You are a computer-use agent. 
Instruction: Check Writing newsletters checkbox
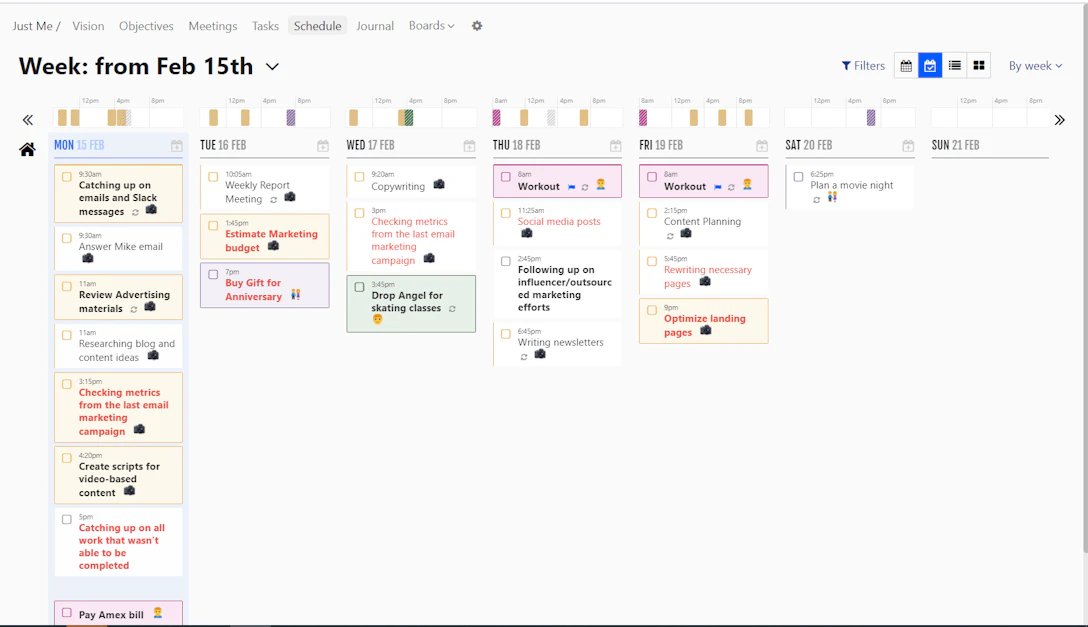[506, 334]
